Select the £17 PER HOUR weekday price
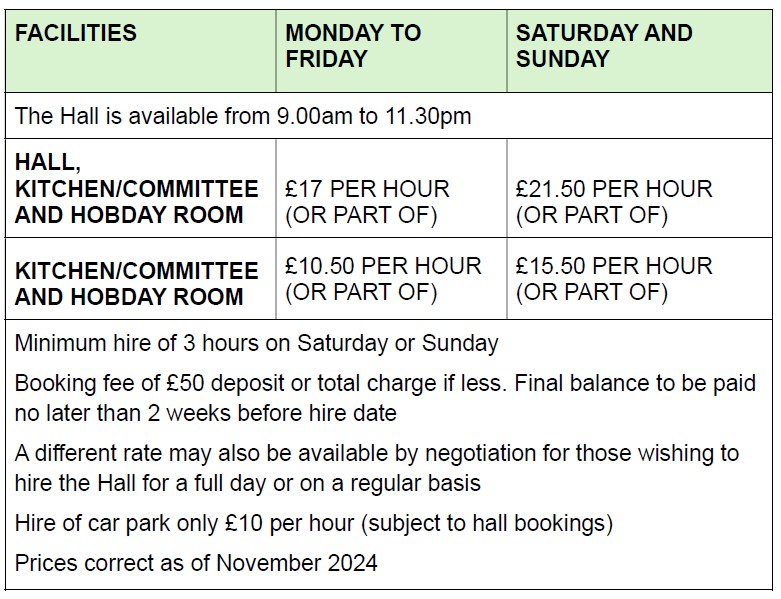The image size is (781, 599). pos(367,189)
